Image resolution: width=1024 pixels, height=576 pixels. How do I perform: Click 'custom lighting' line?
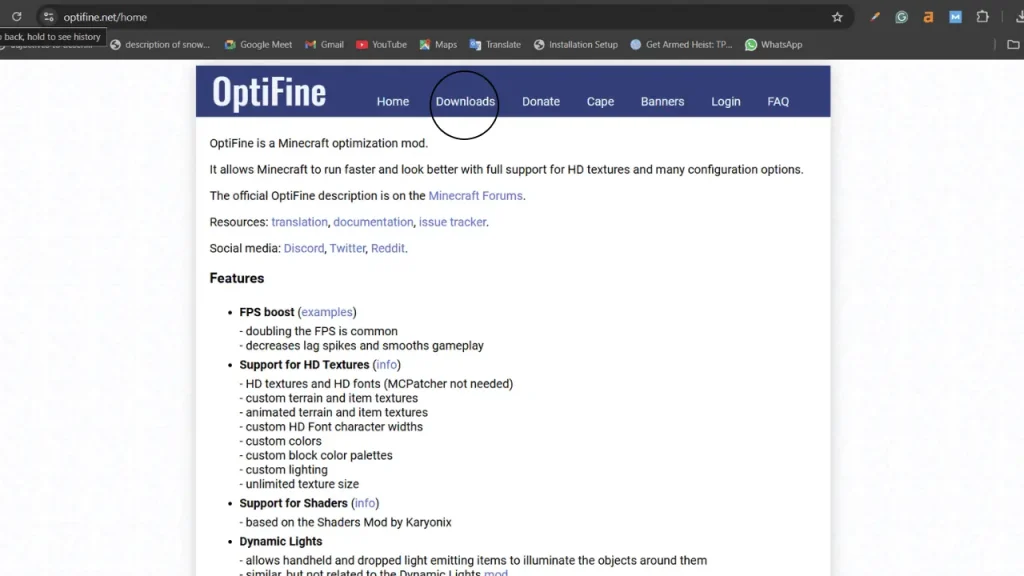283,470
